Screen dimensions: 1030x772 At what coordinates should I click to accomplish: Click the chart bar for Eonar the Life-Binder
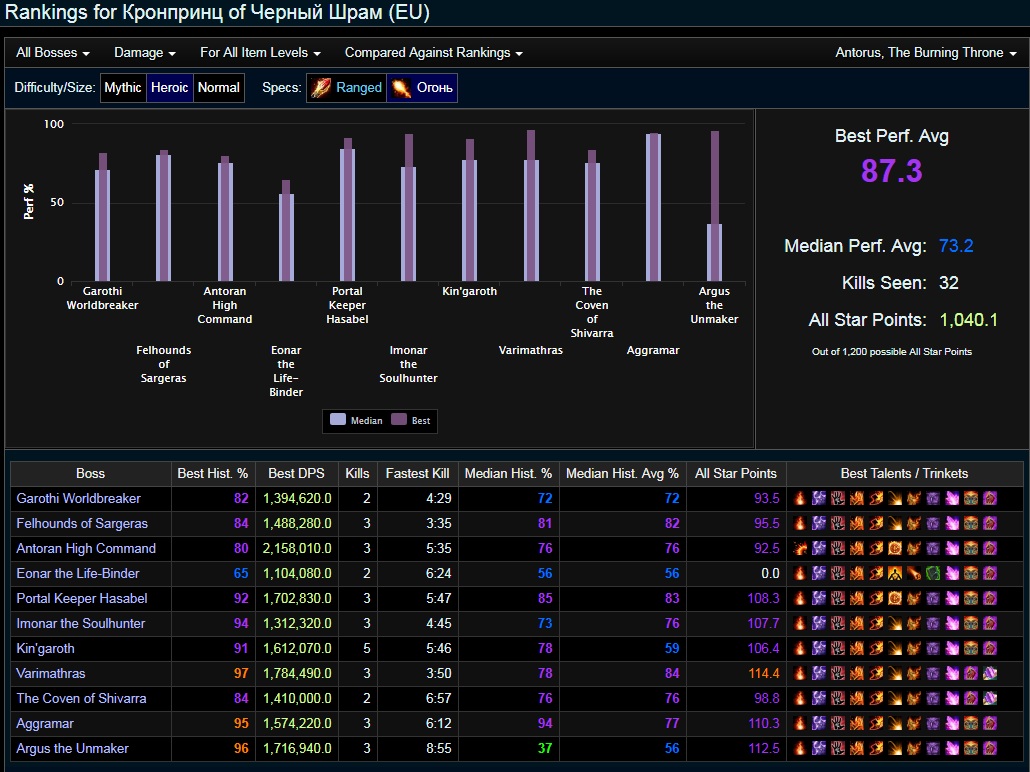(286, 231)
